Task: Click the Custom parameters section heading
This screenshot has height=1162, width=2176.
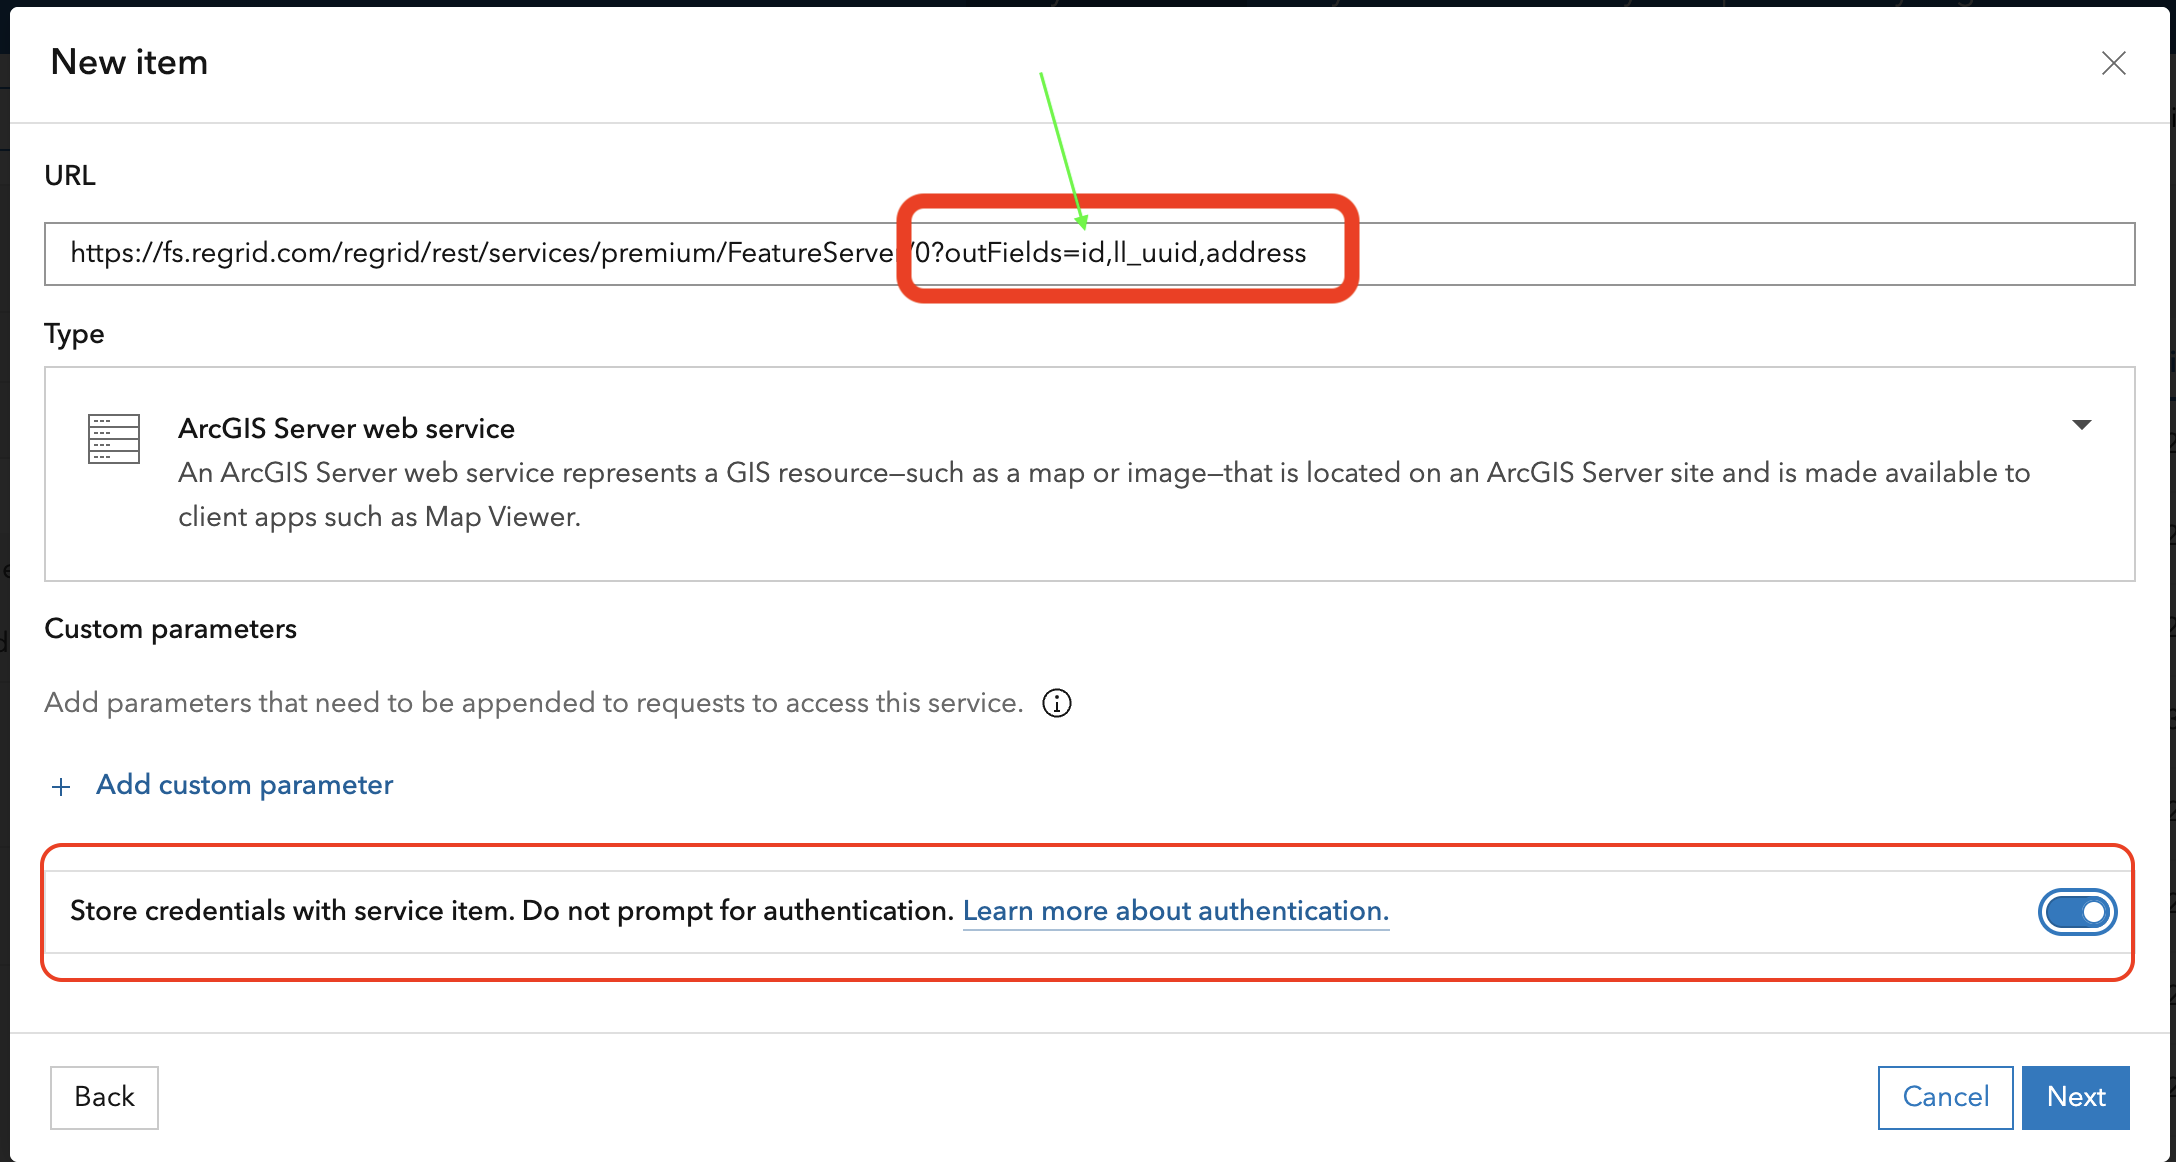Action: (170, 629)
